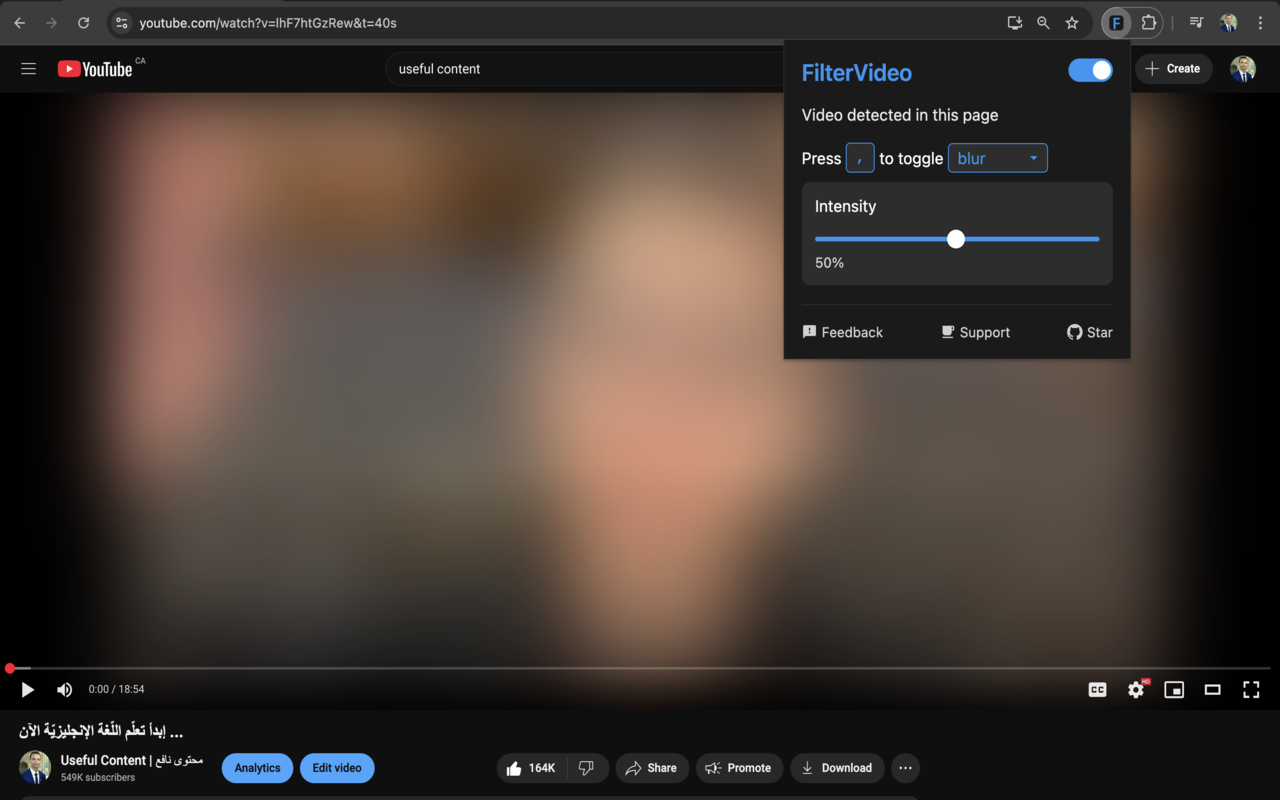This screenshot has height=800, width=1280.
Task: Mute the video with the volume icon
Action: pos(64,689)
